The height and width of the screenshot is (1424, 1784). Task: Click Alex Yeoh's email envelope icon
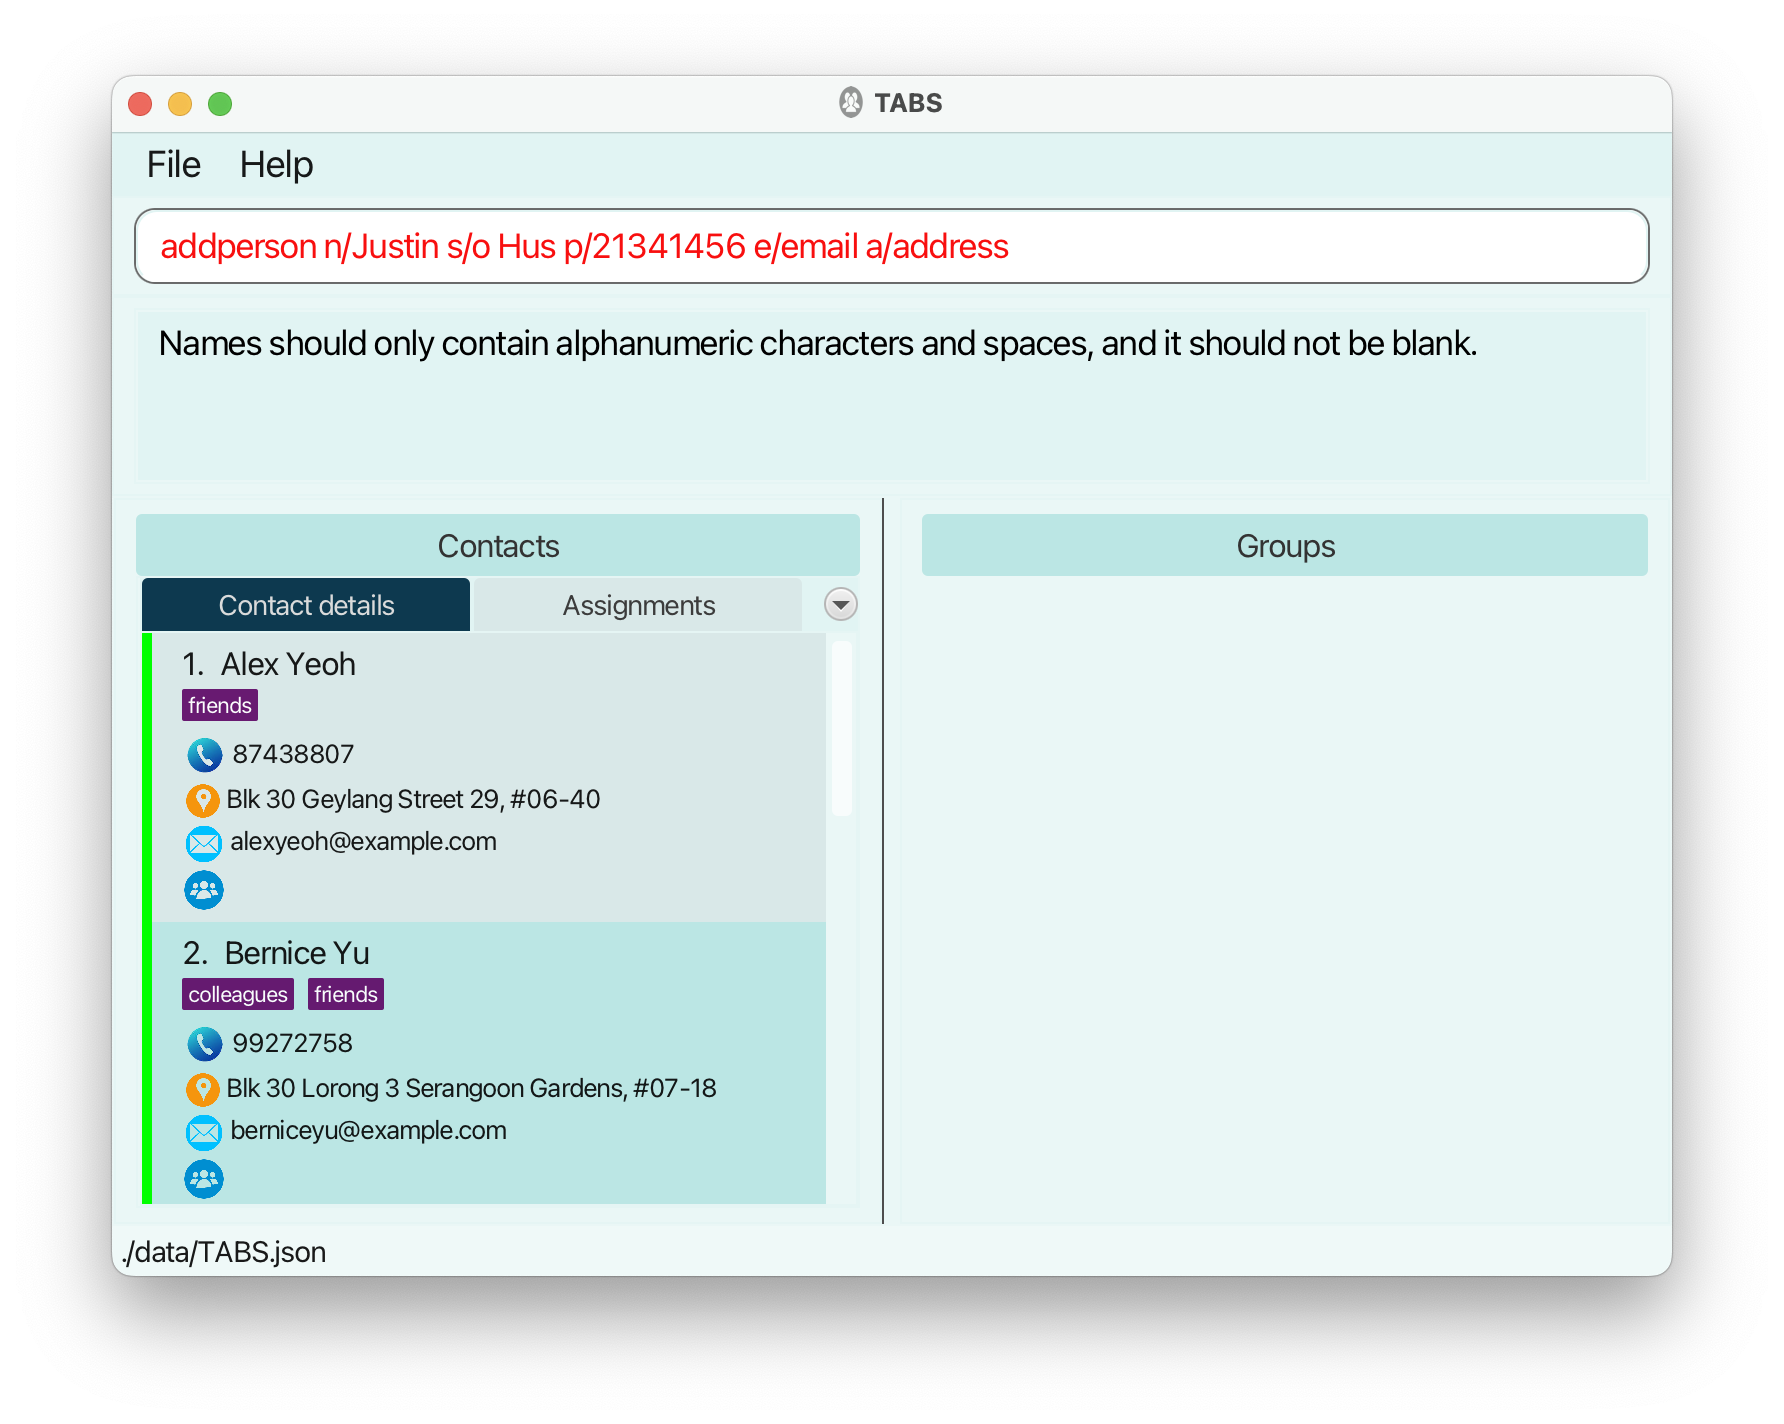click(204, 843)
